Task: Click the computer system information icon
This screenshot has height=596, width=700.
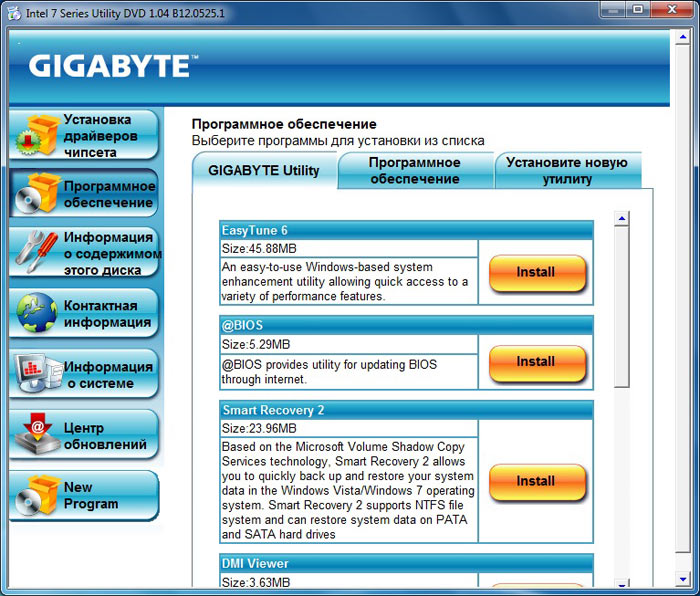Action: pyautogui.click(x=38, y=373)
